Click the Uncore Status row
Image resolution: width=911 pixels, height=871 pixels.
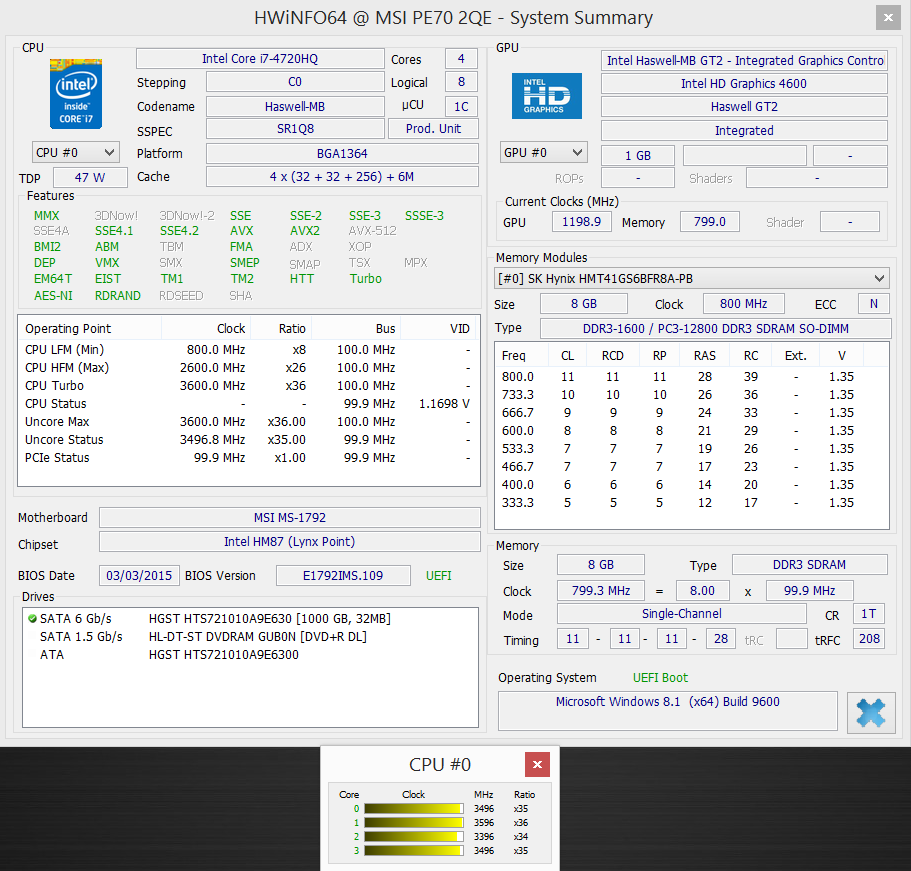(x=248, y=439)
